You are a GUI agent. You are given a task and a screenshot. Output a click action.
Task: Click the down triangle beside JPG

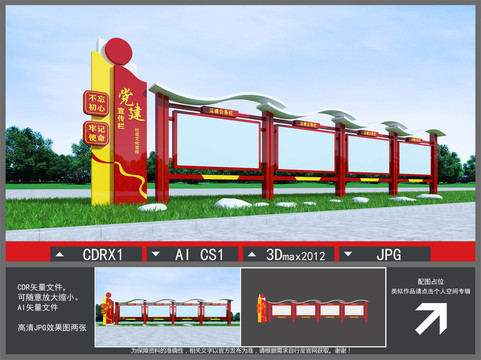click(x=348, y=254)
